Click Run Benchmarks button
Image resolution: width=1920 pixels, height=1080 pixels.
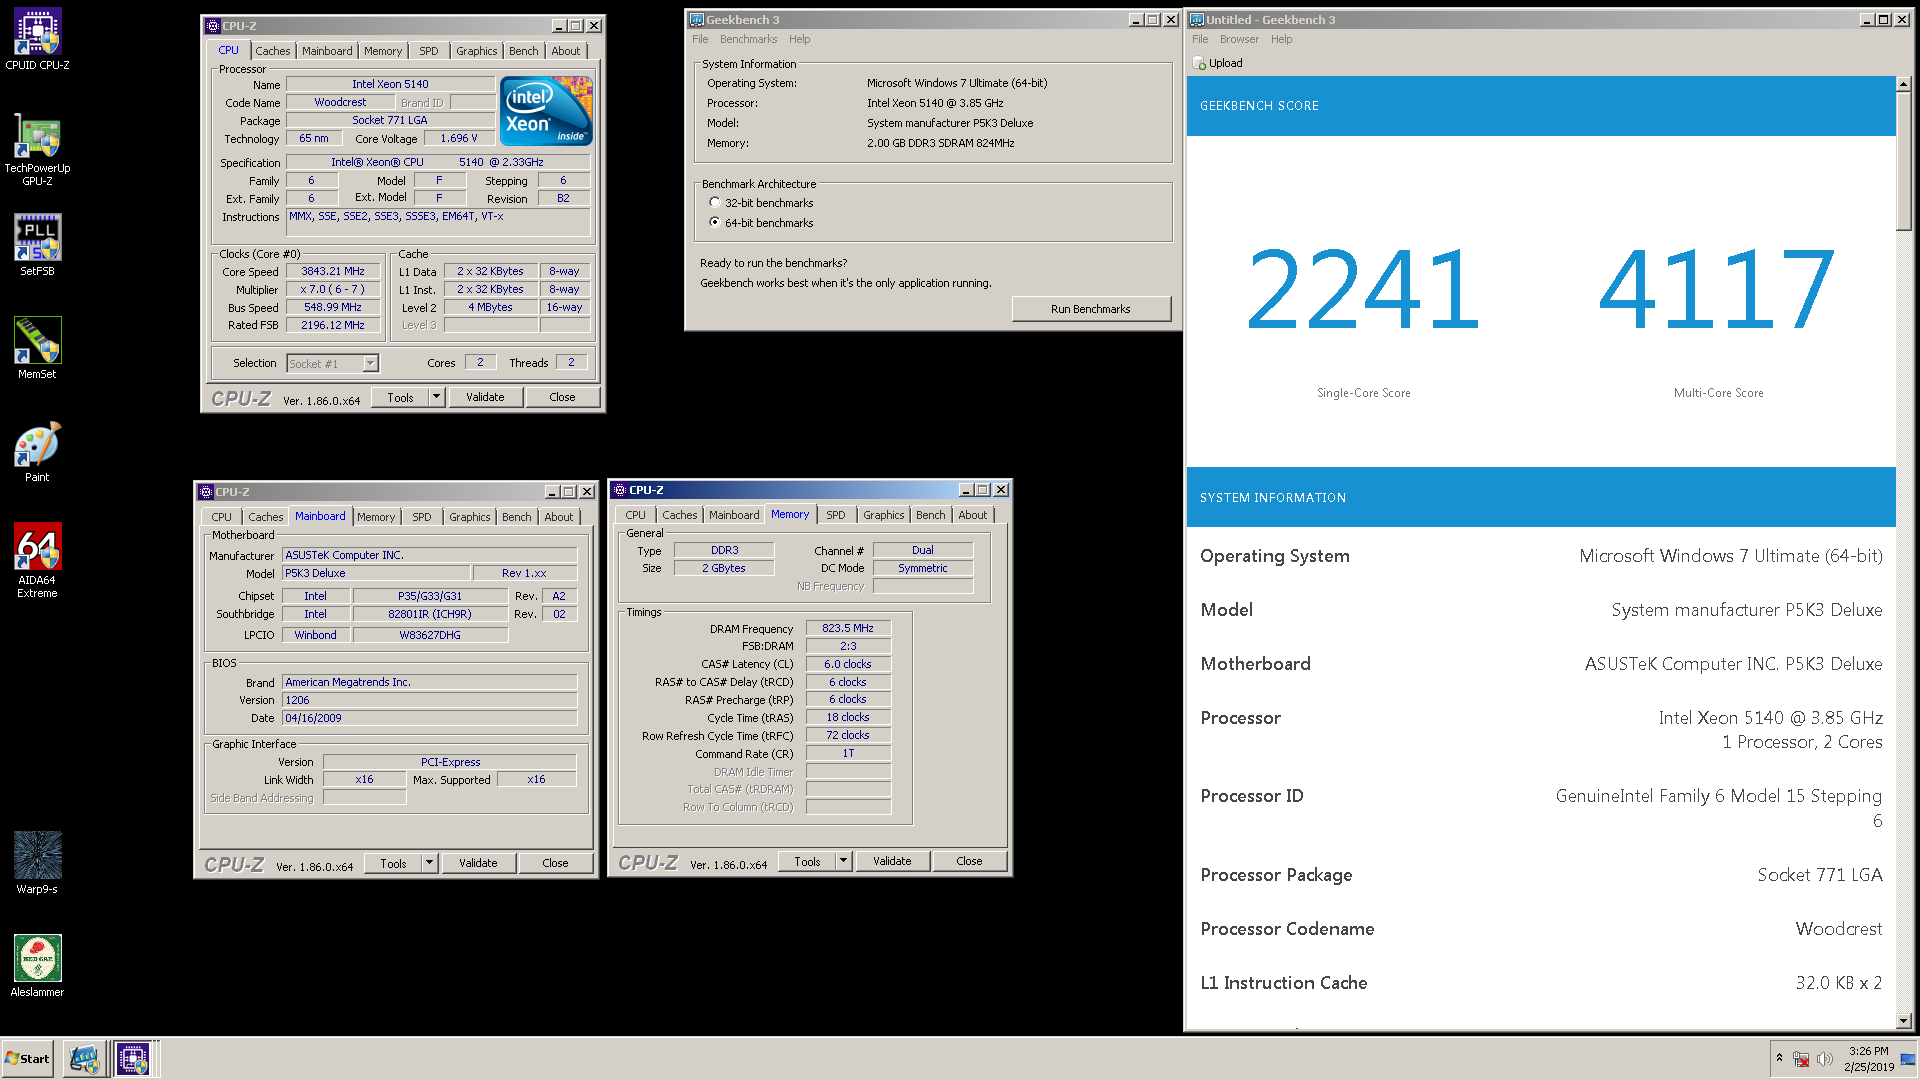[x=1091, y=309]
